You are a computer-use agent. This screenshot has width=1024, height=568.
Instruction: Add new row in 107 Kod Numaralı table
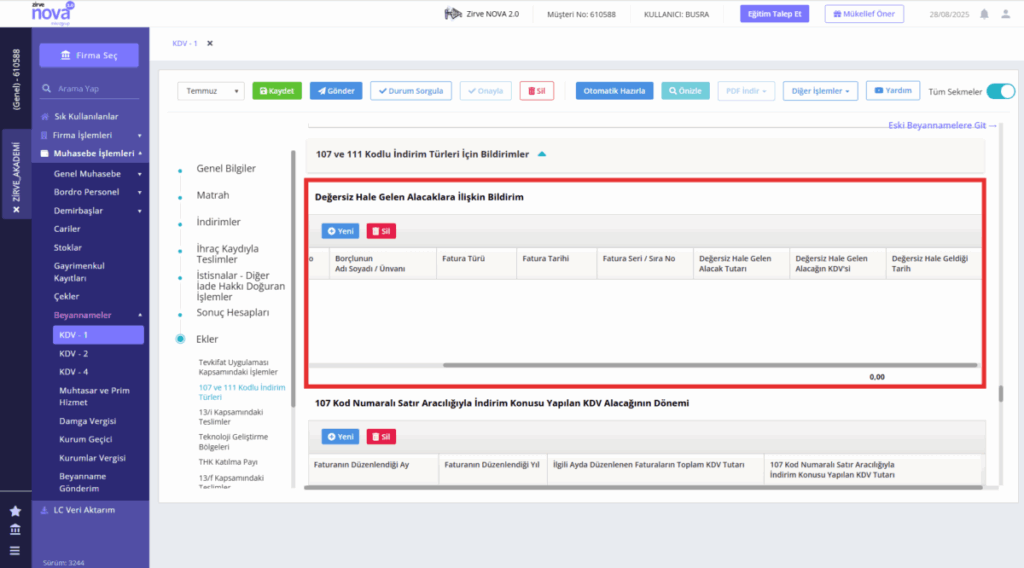[340, 437]
